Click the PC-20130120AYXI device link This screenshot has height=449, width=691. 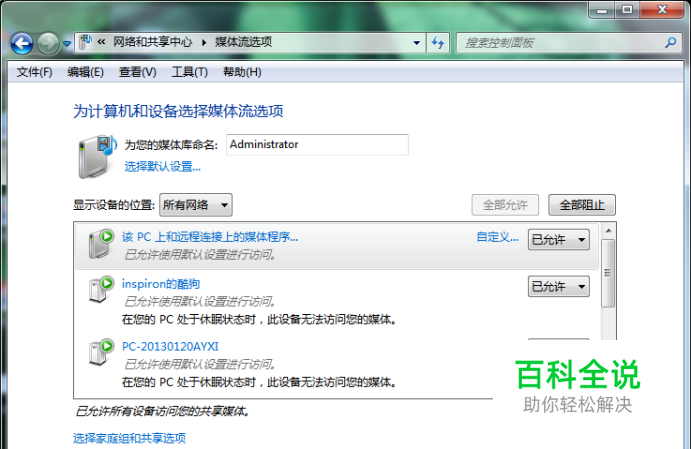[x=170, y=346]
